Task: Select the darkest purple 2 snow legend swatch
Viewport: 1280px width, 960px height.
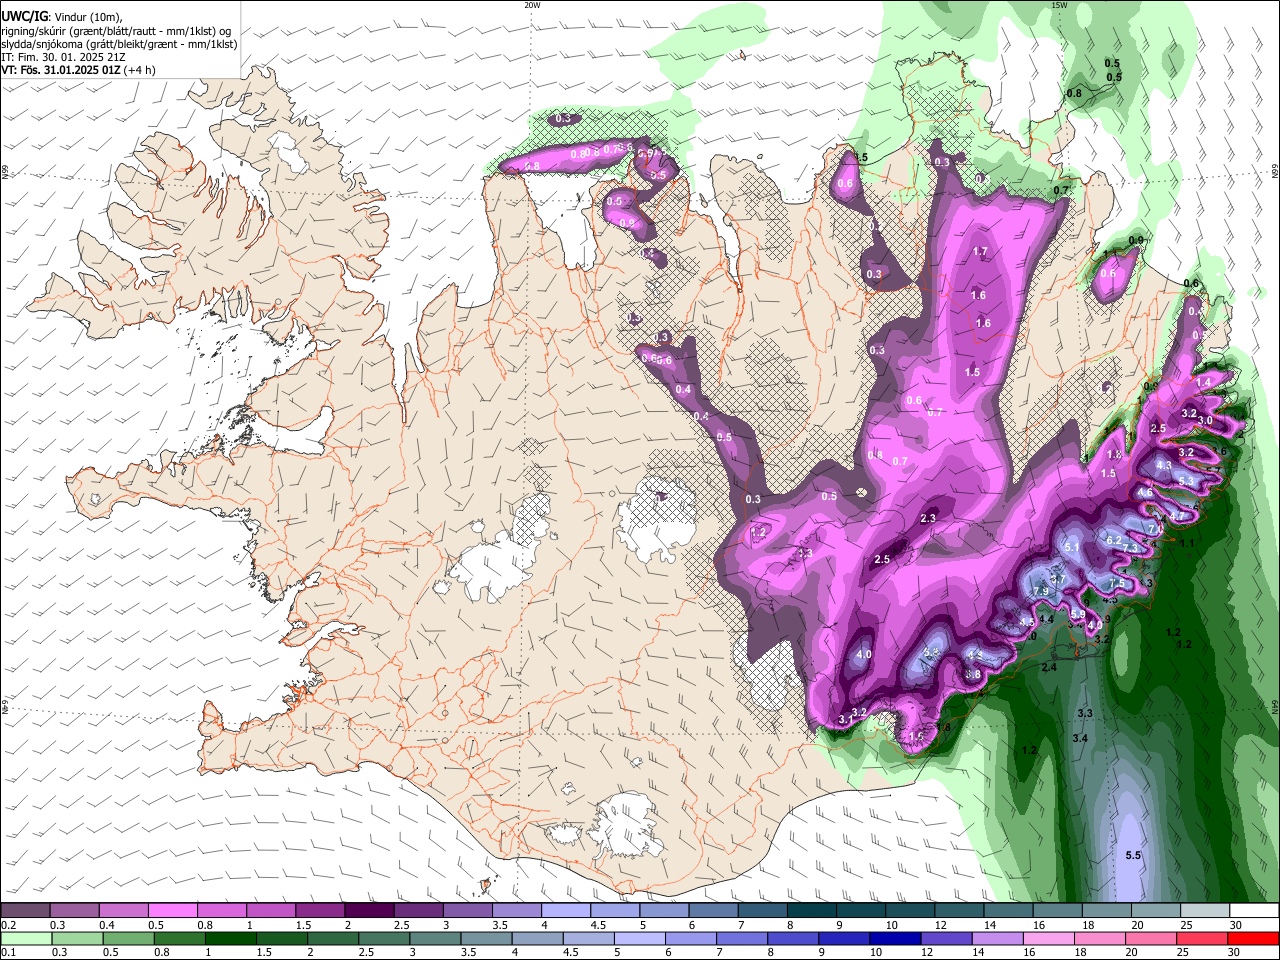Action: [369, 911]
